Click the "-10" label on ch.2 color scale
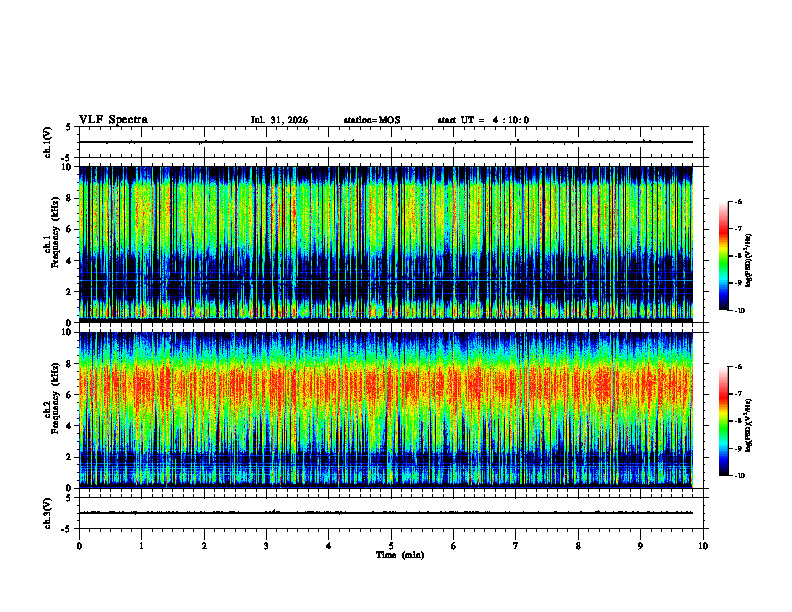792x612 pixels. click(x=740, y=476)
